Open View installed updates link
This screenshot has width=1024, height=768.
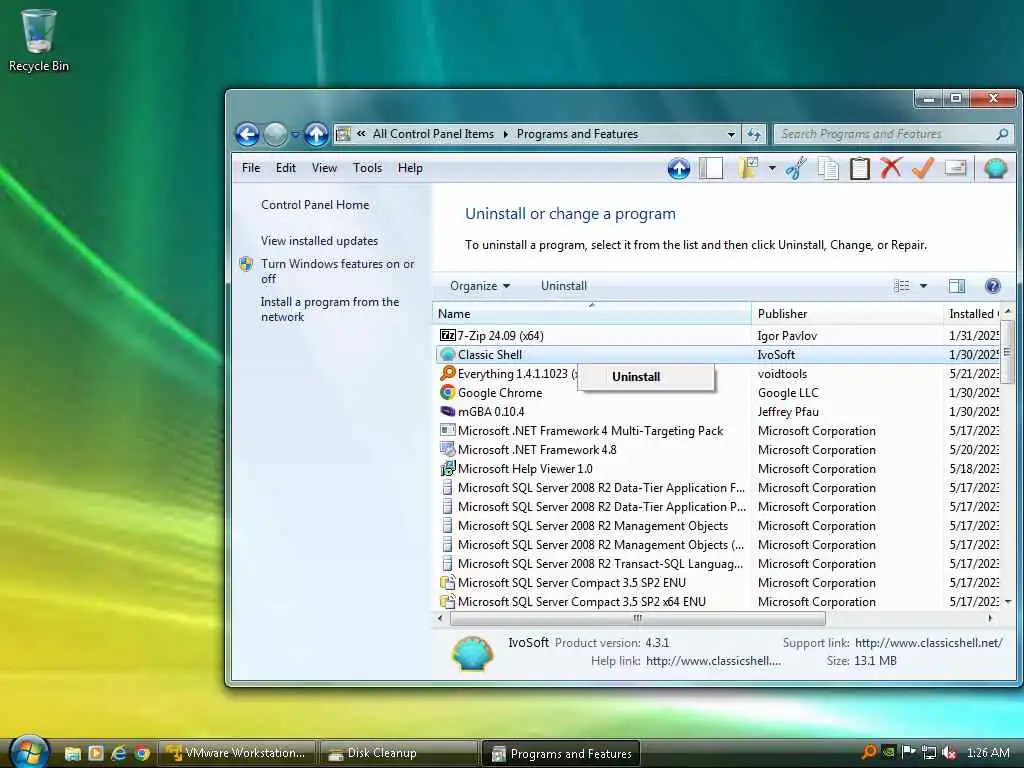319,241
